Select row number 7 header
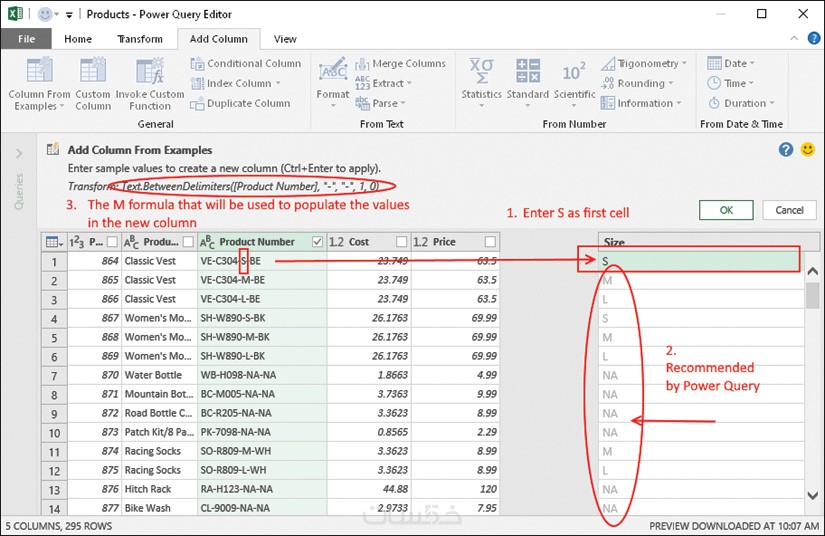This screenshot has height=536, width=825. 54,376
